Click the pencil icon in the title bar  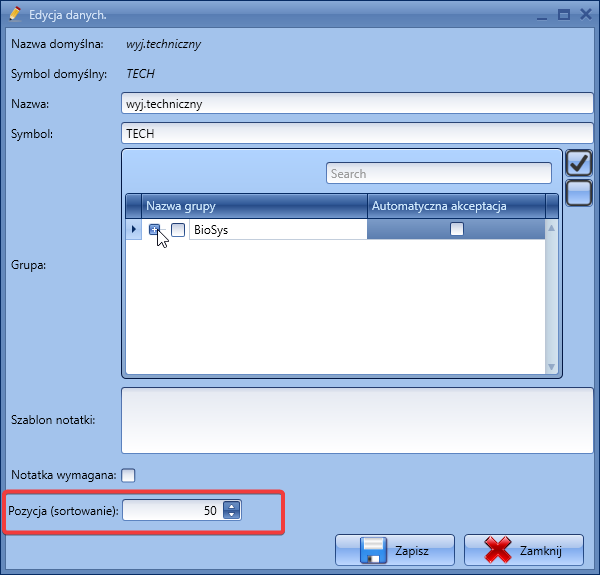[15, 15]
